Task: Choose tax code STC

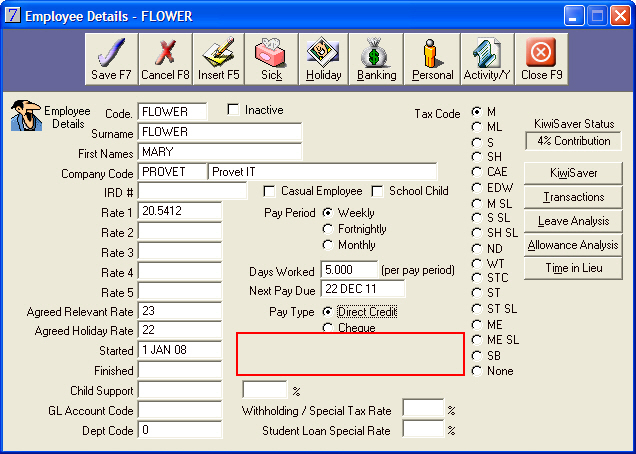Action: pyautogui.click(x=477, y=278)
